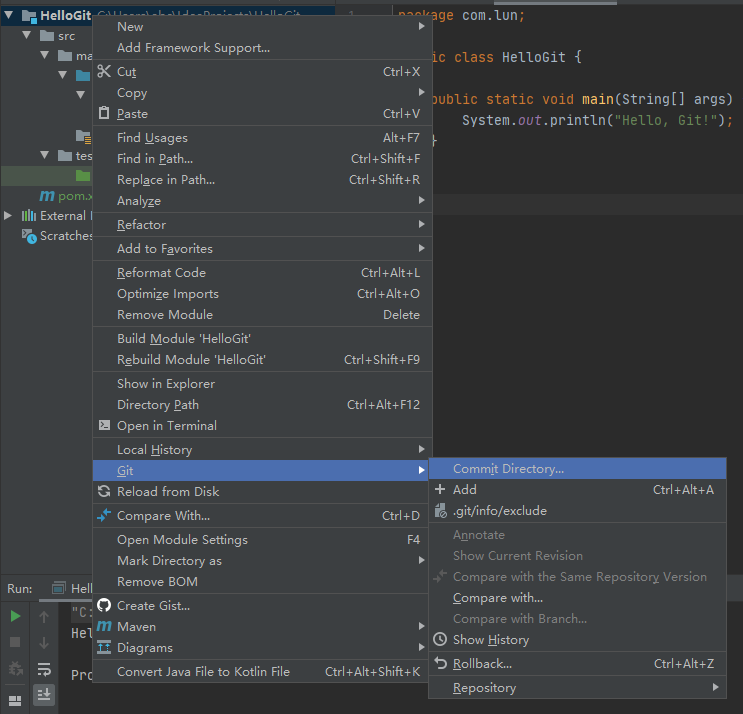Select Find Usages menu entry
Viewport: 743px width, 714px height.
(262, 137)
